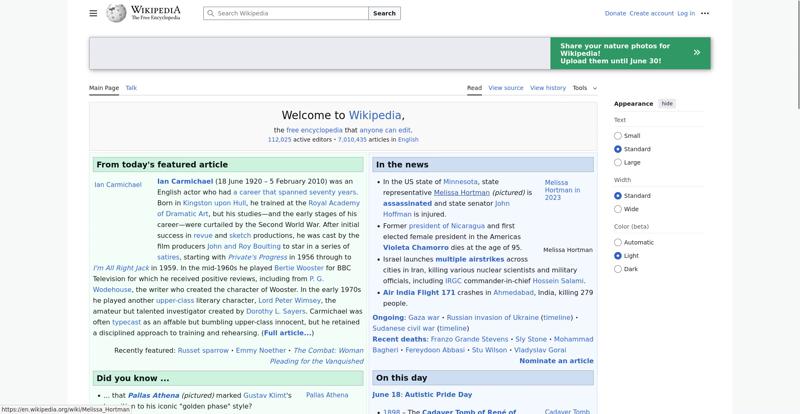This screenshot has width=800, height=414.
Task: Open the Air India Flight 171 link
Action: tap(419, 293)
